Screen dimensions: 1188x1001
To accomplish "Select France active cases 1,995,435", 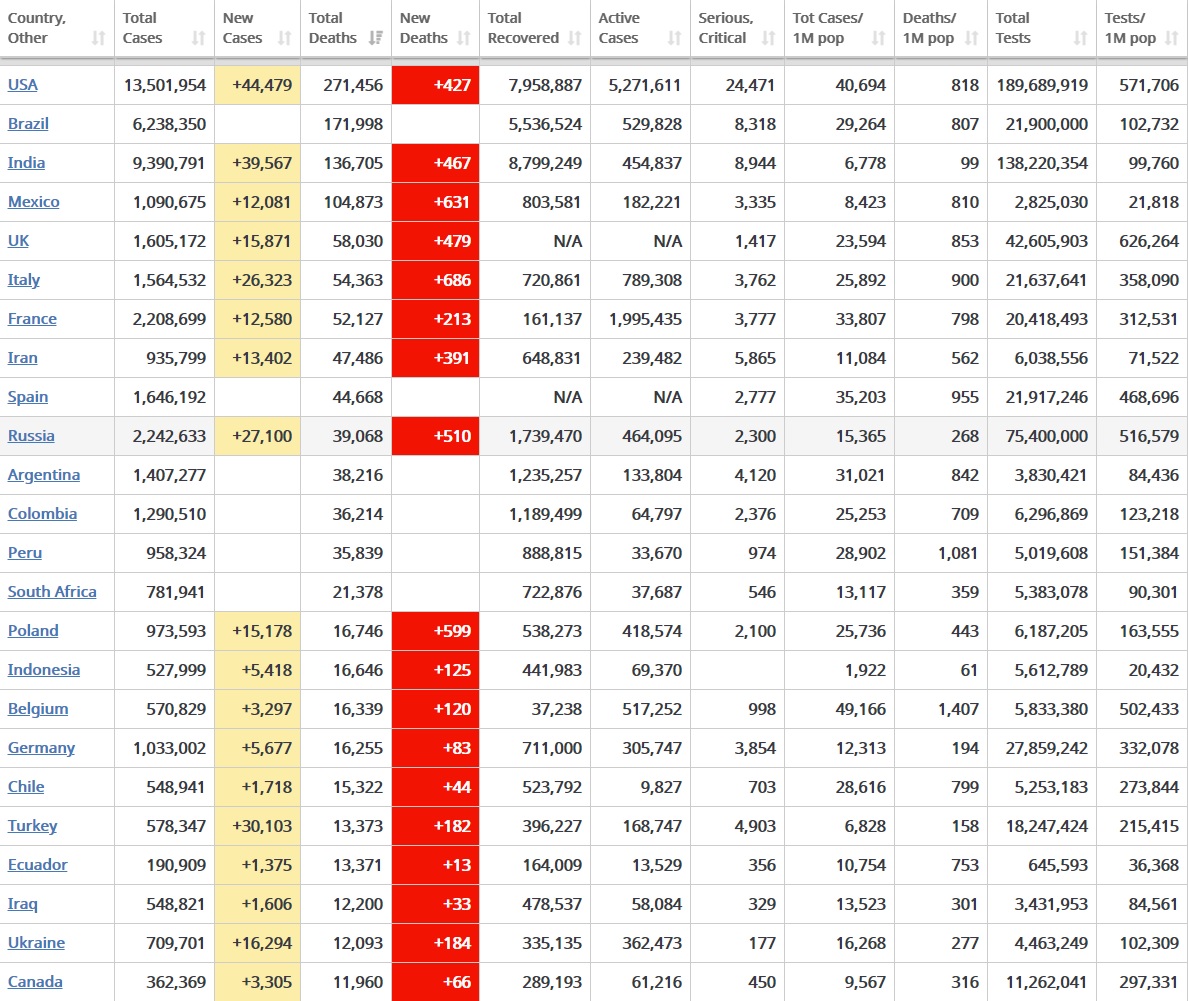I will click(x=646, y=319).
